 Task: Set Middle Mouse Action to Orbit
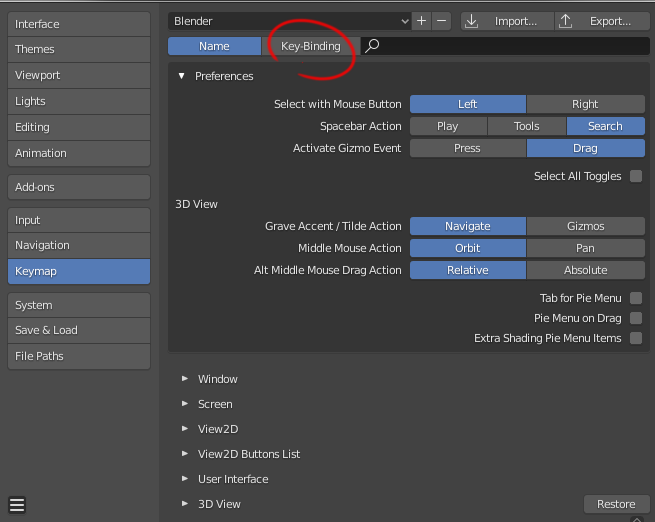468,248
